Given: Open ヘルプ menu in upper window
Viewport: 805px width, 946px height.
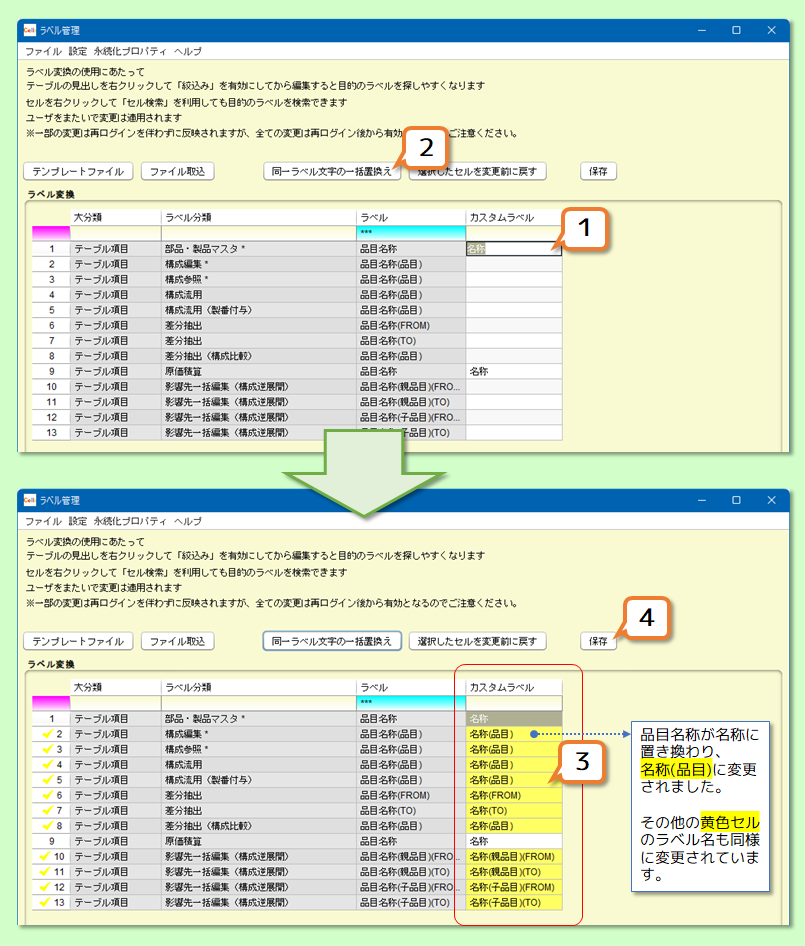Looking at the screenshot, I should point(188,51).
